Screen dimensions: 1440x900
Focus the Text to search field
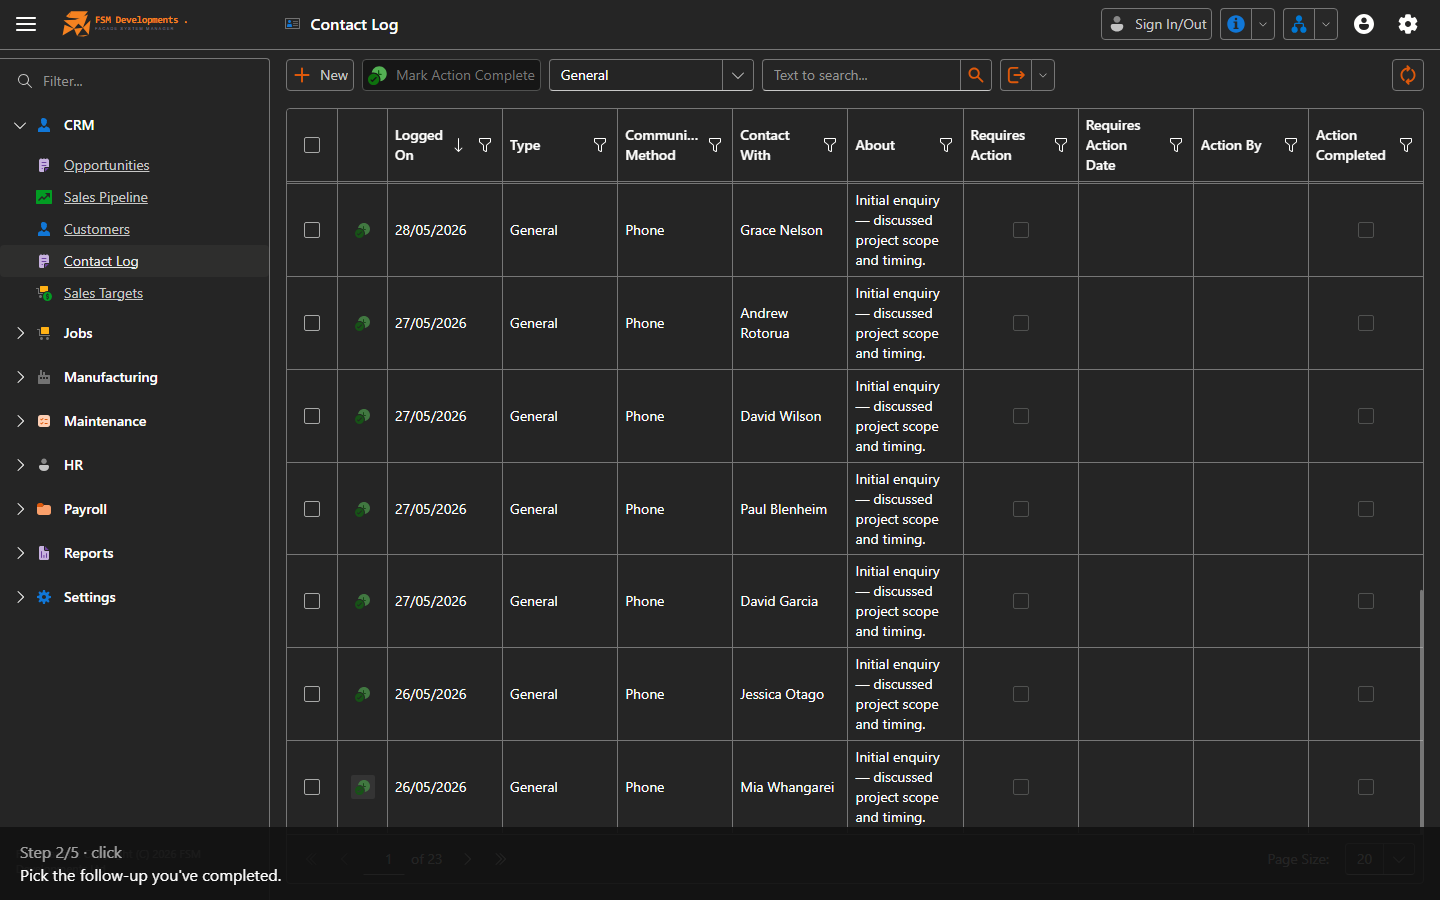coord(861,75)
